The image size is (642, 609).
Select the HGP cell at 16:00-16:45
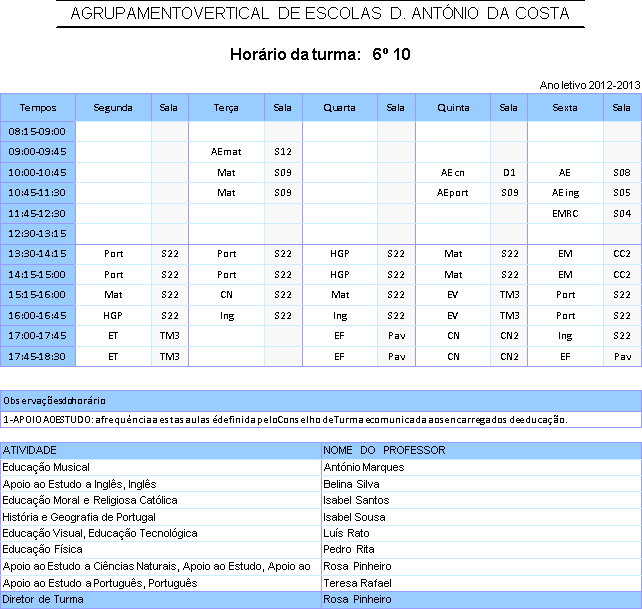pos(113,316)
